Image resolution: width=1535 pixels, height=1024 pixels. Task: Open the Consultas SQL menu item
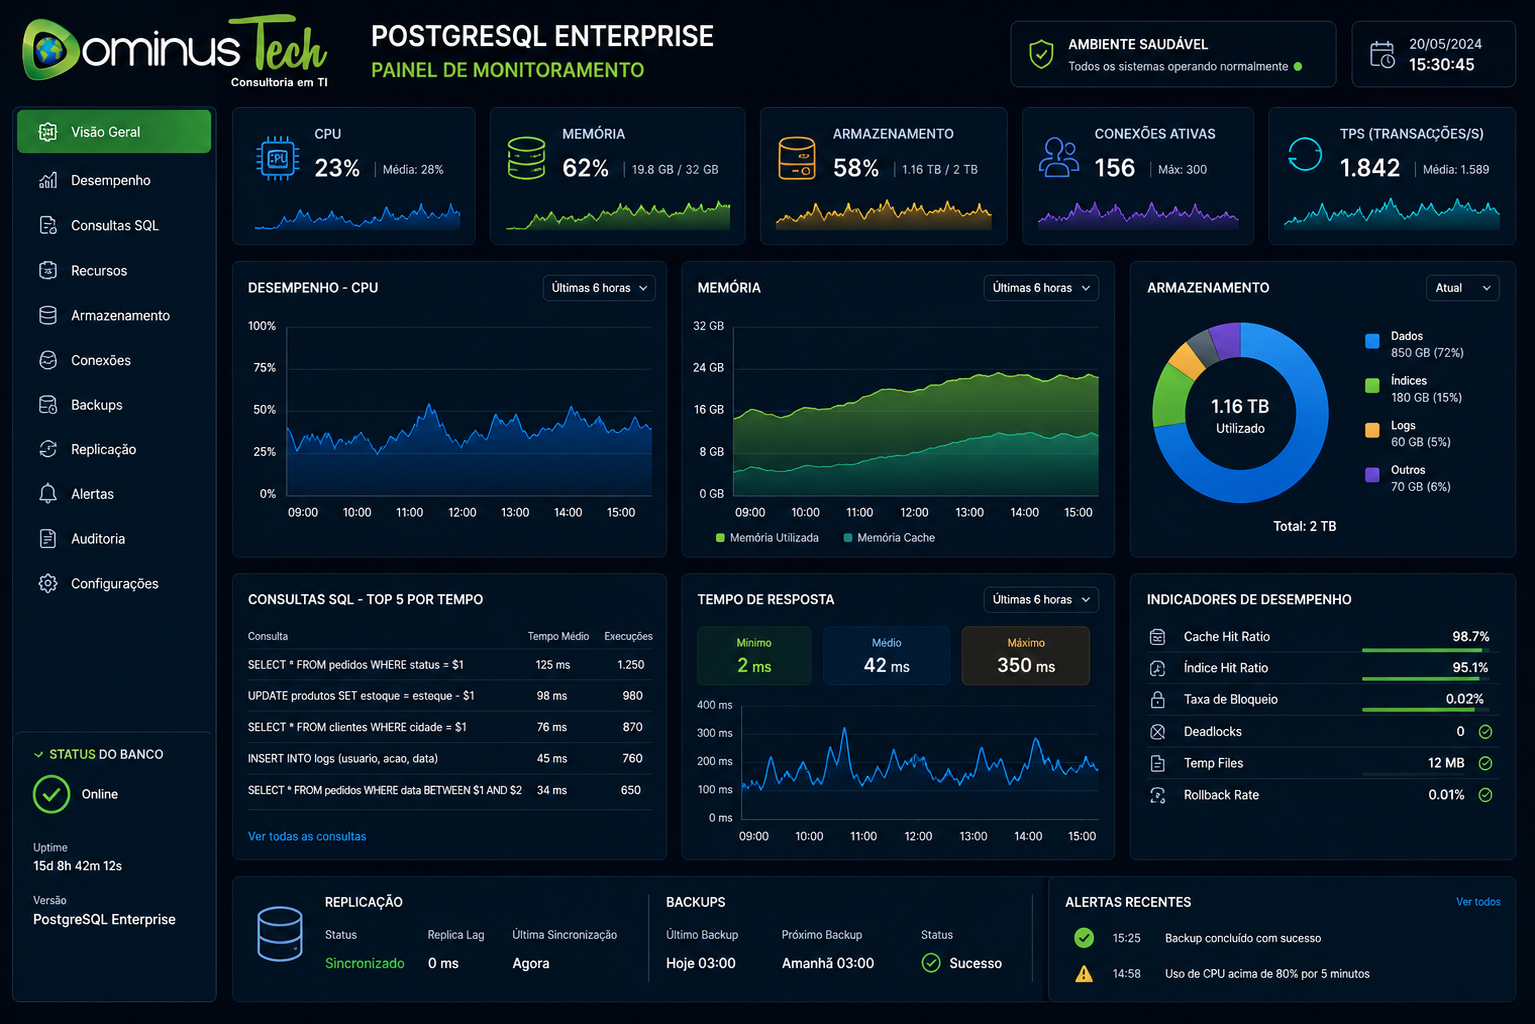coord(114,225)
